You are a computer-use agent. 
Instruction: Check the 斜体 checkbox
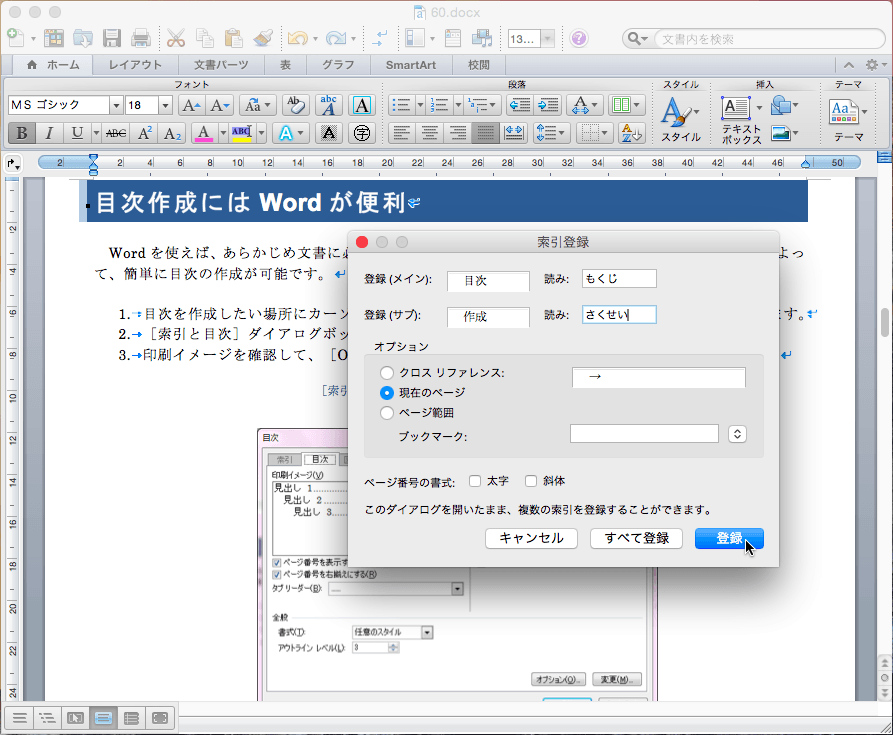coord(531,481)
